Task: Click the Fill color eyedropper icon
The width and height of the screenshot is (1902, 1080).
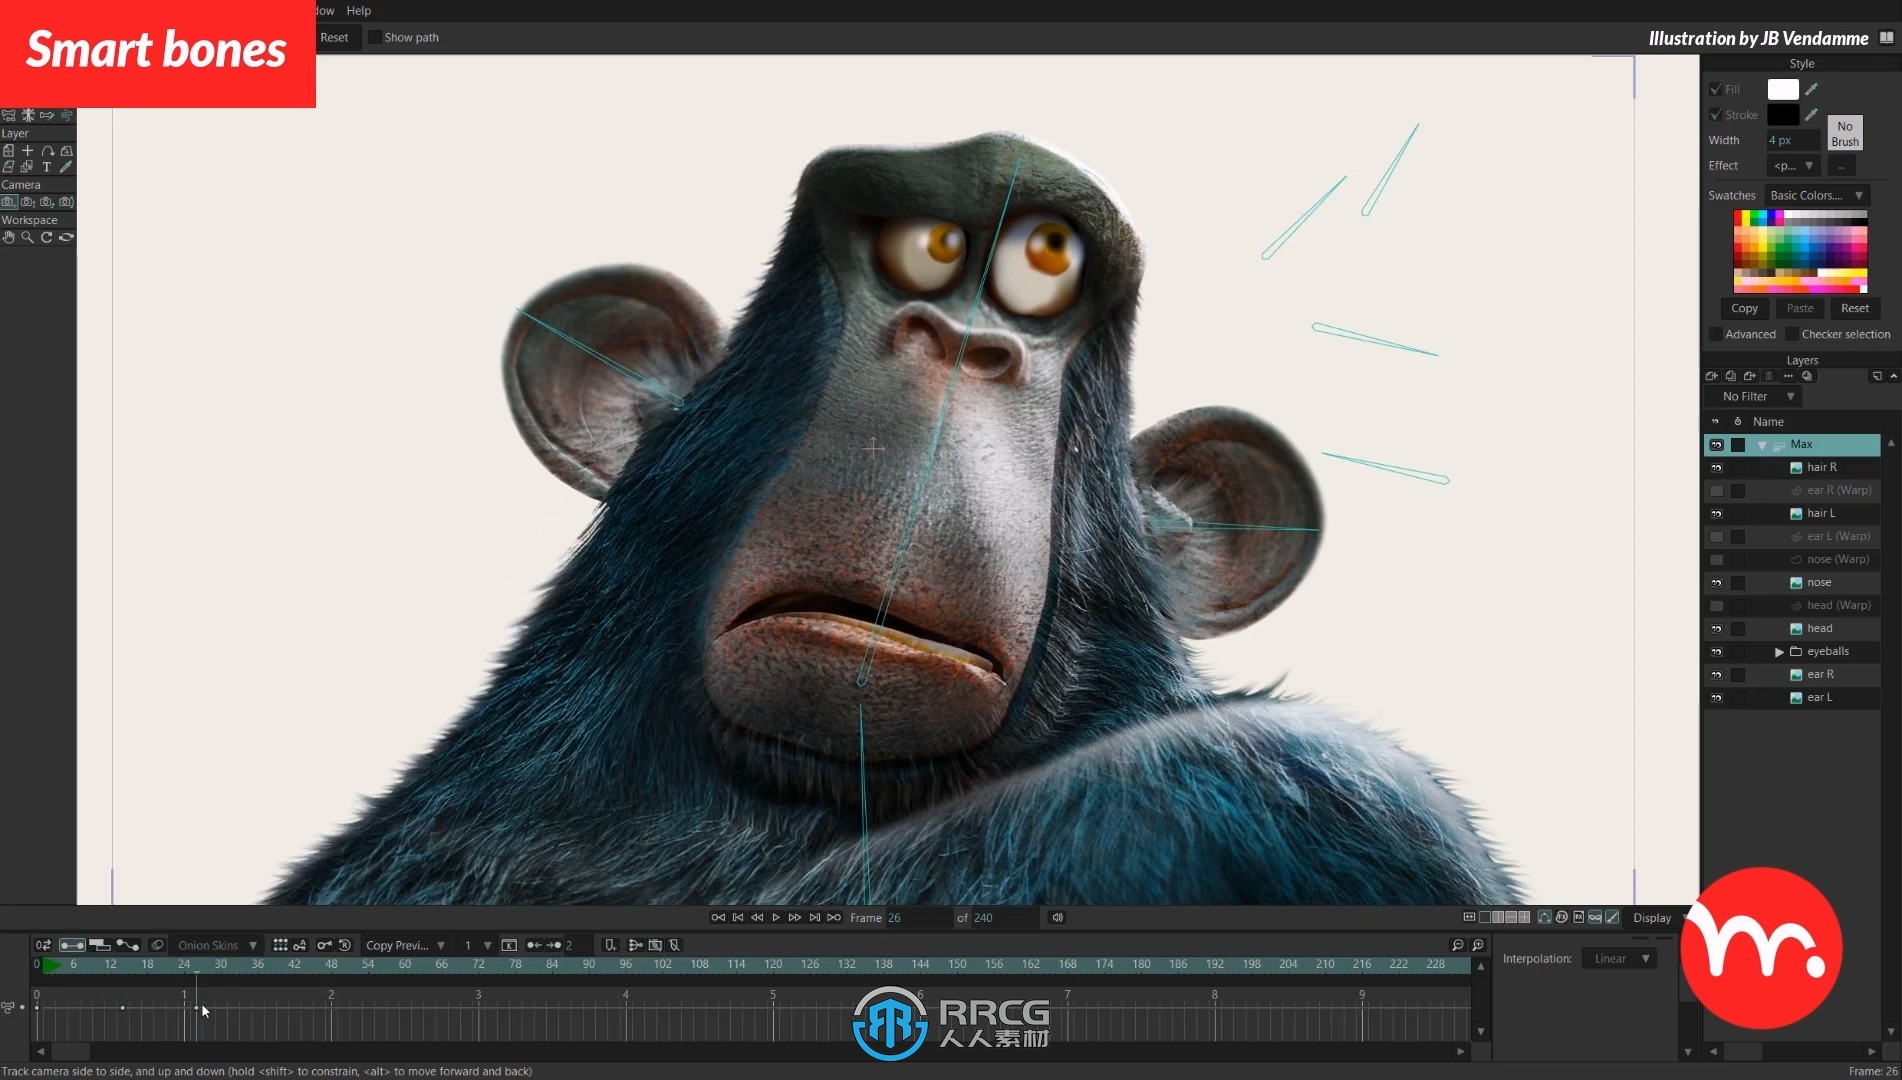Action: point(1811,89)
